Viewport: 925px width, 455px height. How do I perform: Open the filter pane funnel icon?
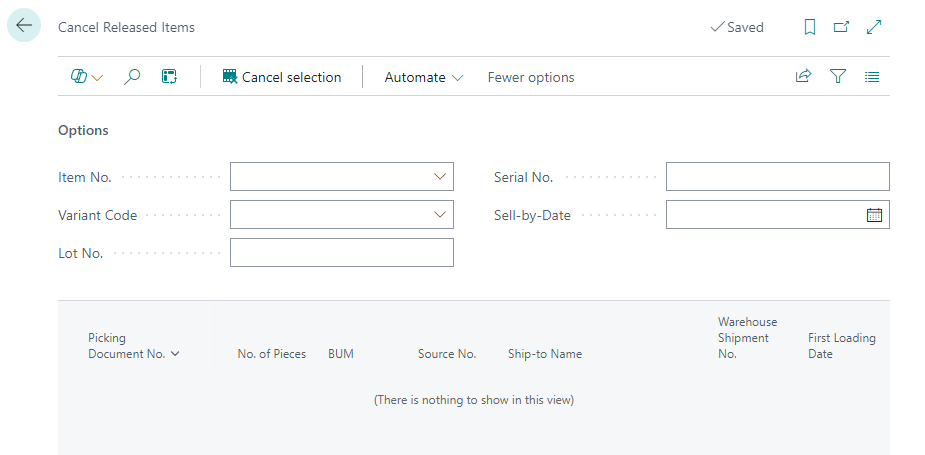pos(838,77)
